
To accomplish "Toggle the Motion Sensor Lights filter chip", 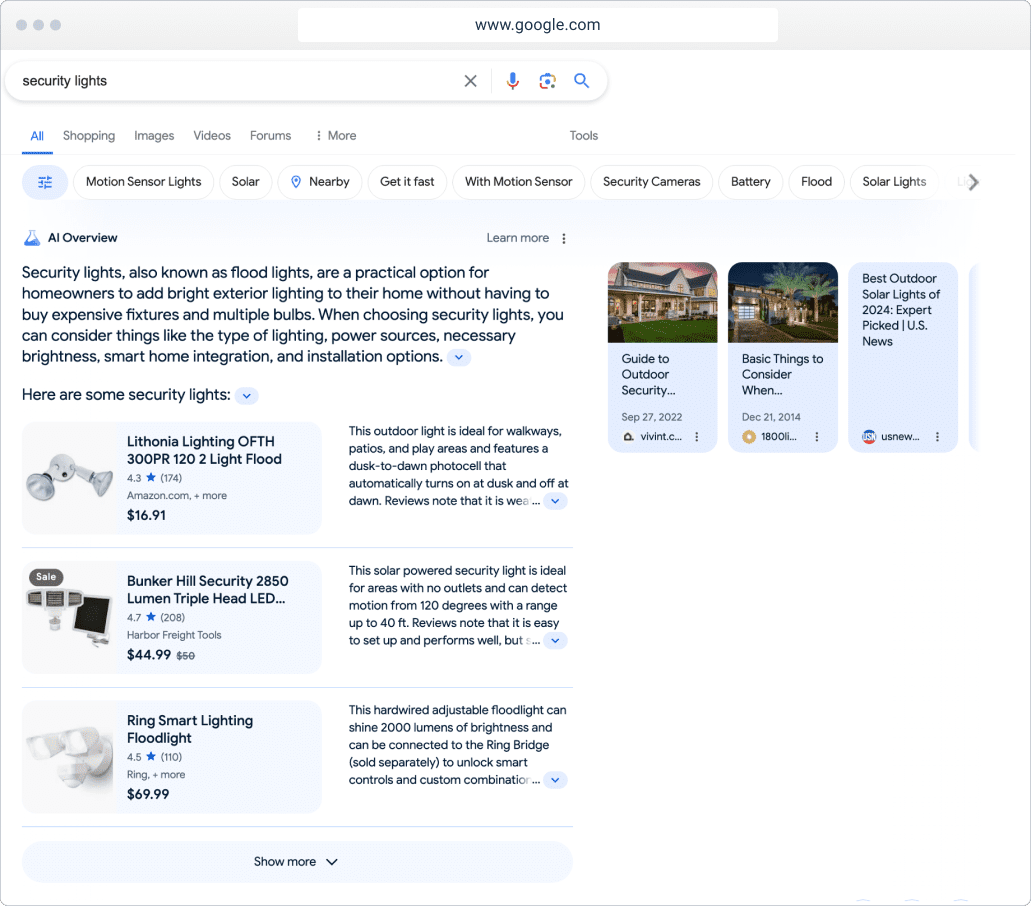I will 143,182.
